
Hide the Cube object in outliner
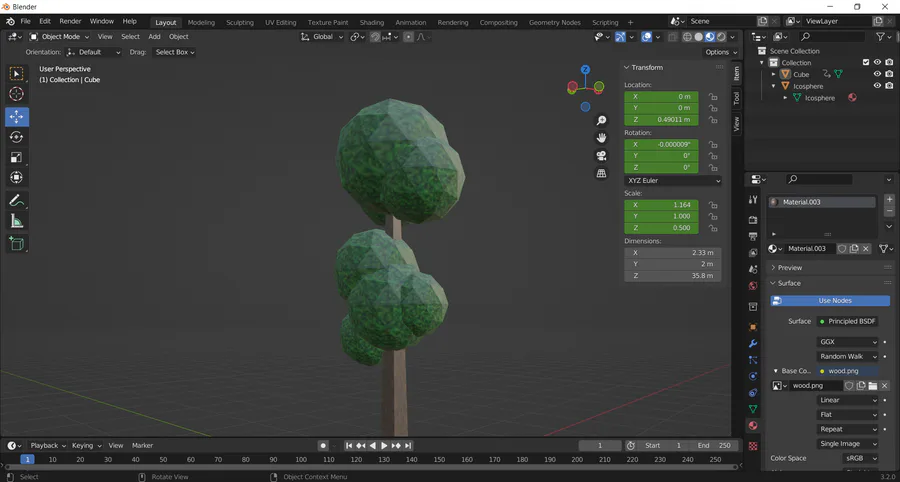pos(877,74)
